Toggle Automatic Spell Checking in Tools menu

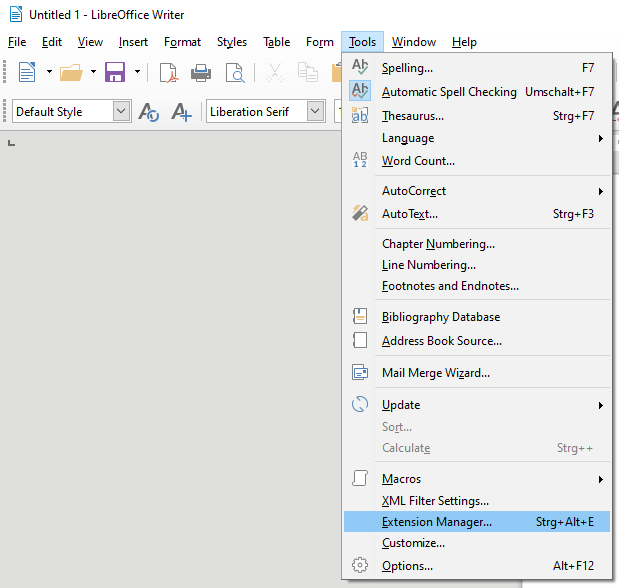[x=448, y=91]
